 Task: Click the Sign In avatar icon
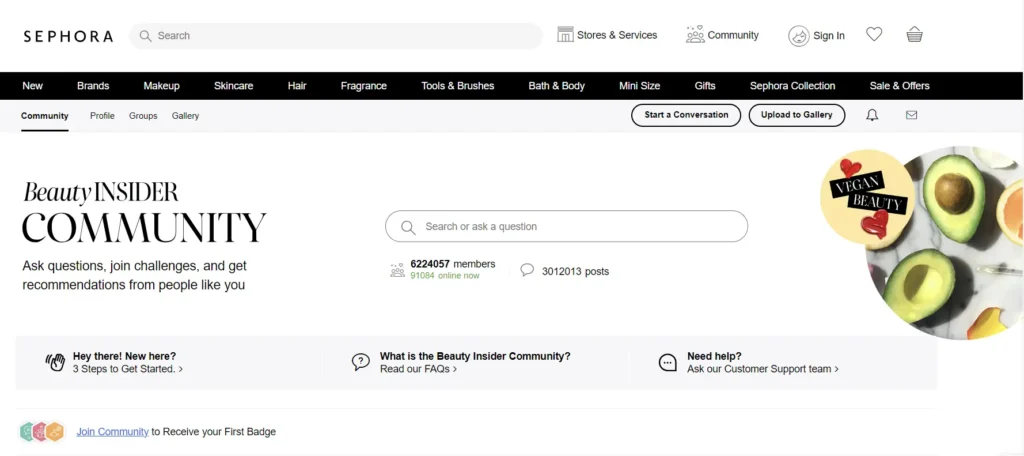tap(799, 36)
